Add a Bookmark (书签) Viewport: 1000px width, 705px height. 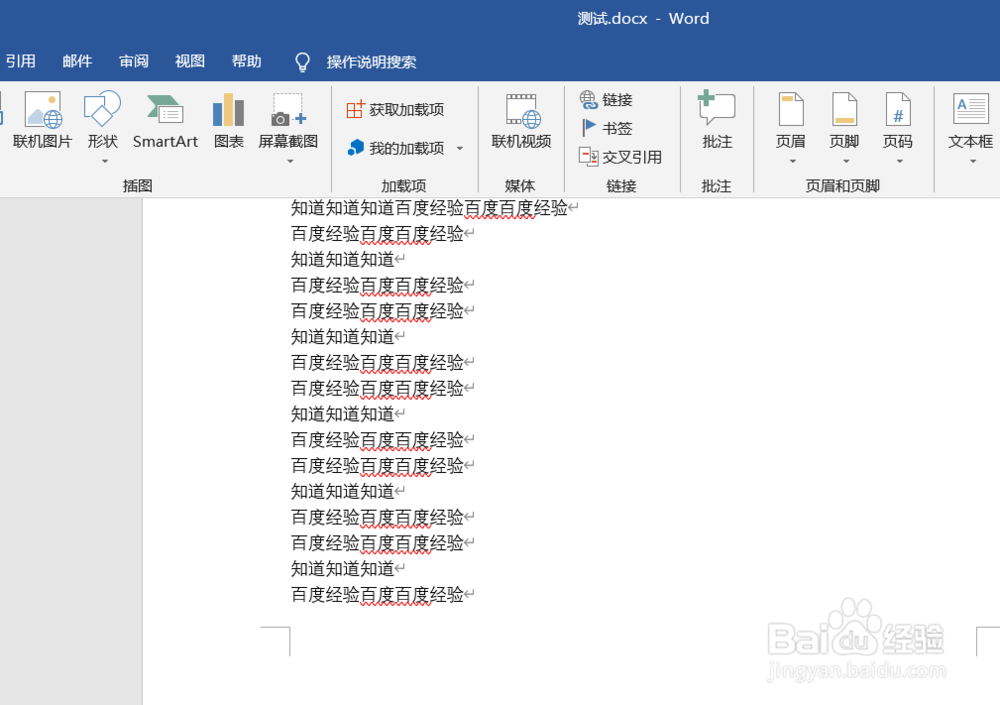pyautogui.click(x=606, y=128)
